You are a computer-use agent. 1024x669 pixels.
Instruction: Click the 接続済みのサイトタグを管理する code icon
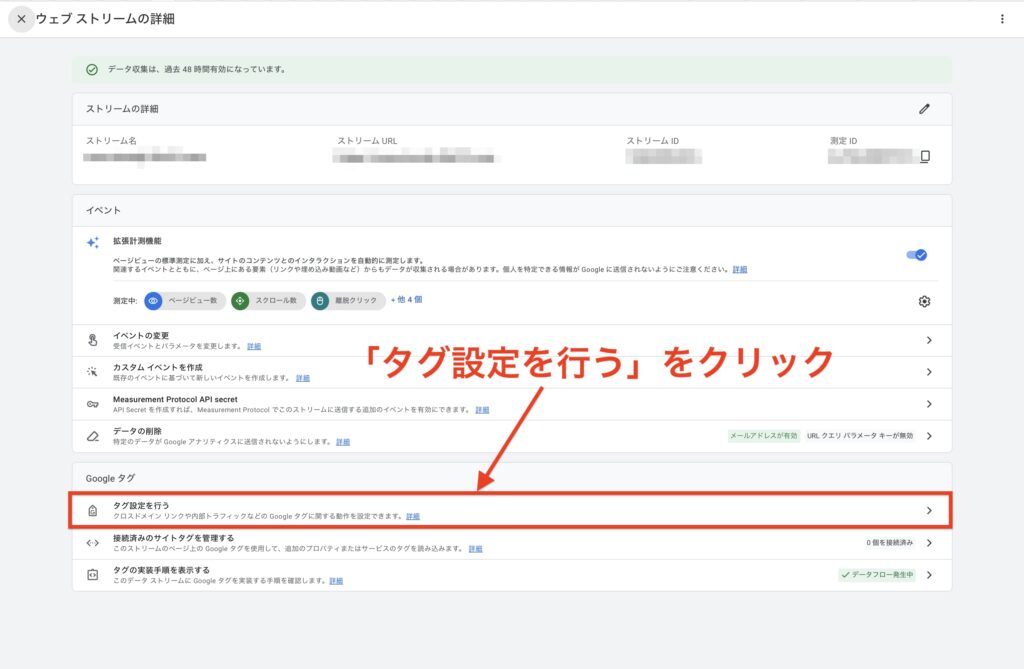tap(92, 543)
